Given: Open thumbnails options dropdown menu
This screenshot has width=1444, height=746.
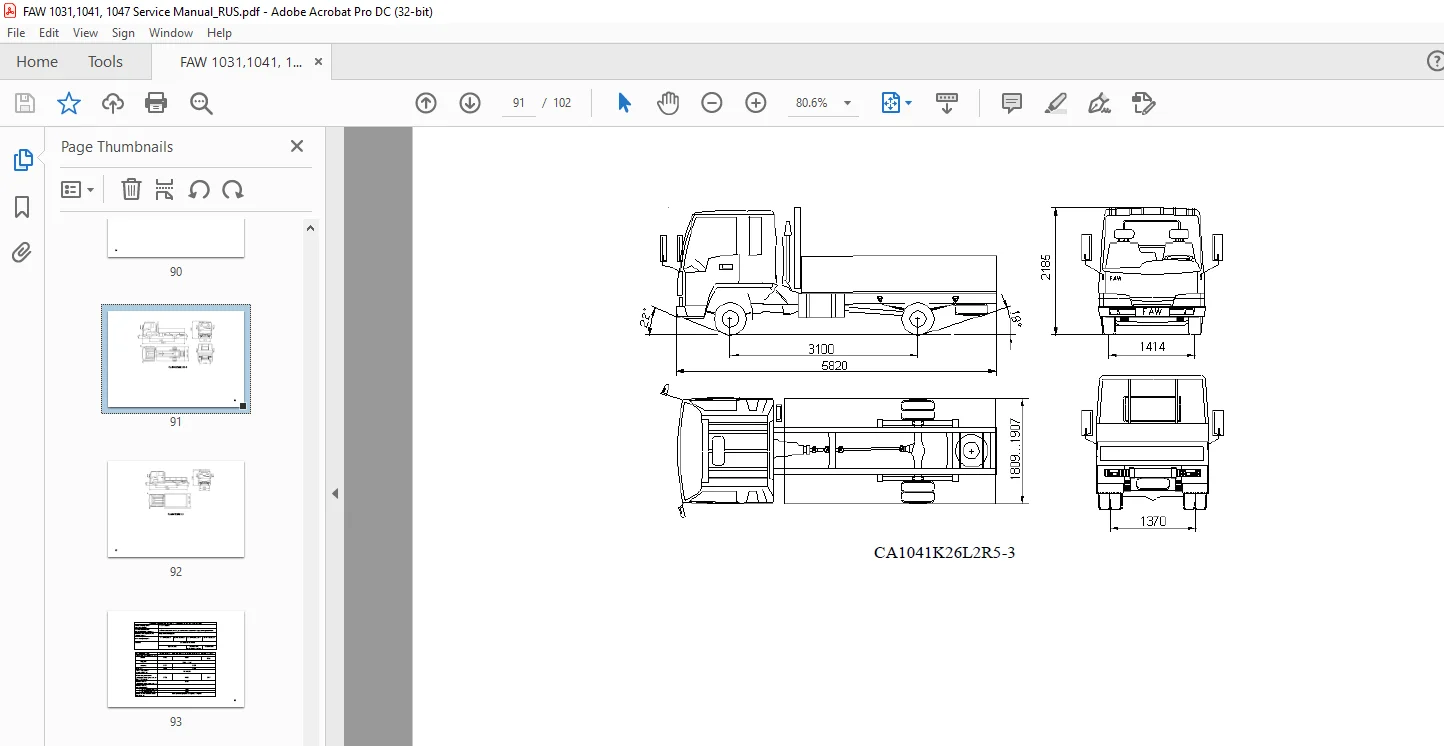Looking at the screenshot, I should coord(77,190).
